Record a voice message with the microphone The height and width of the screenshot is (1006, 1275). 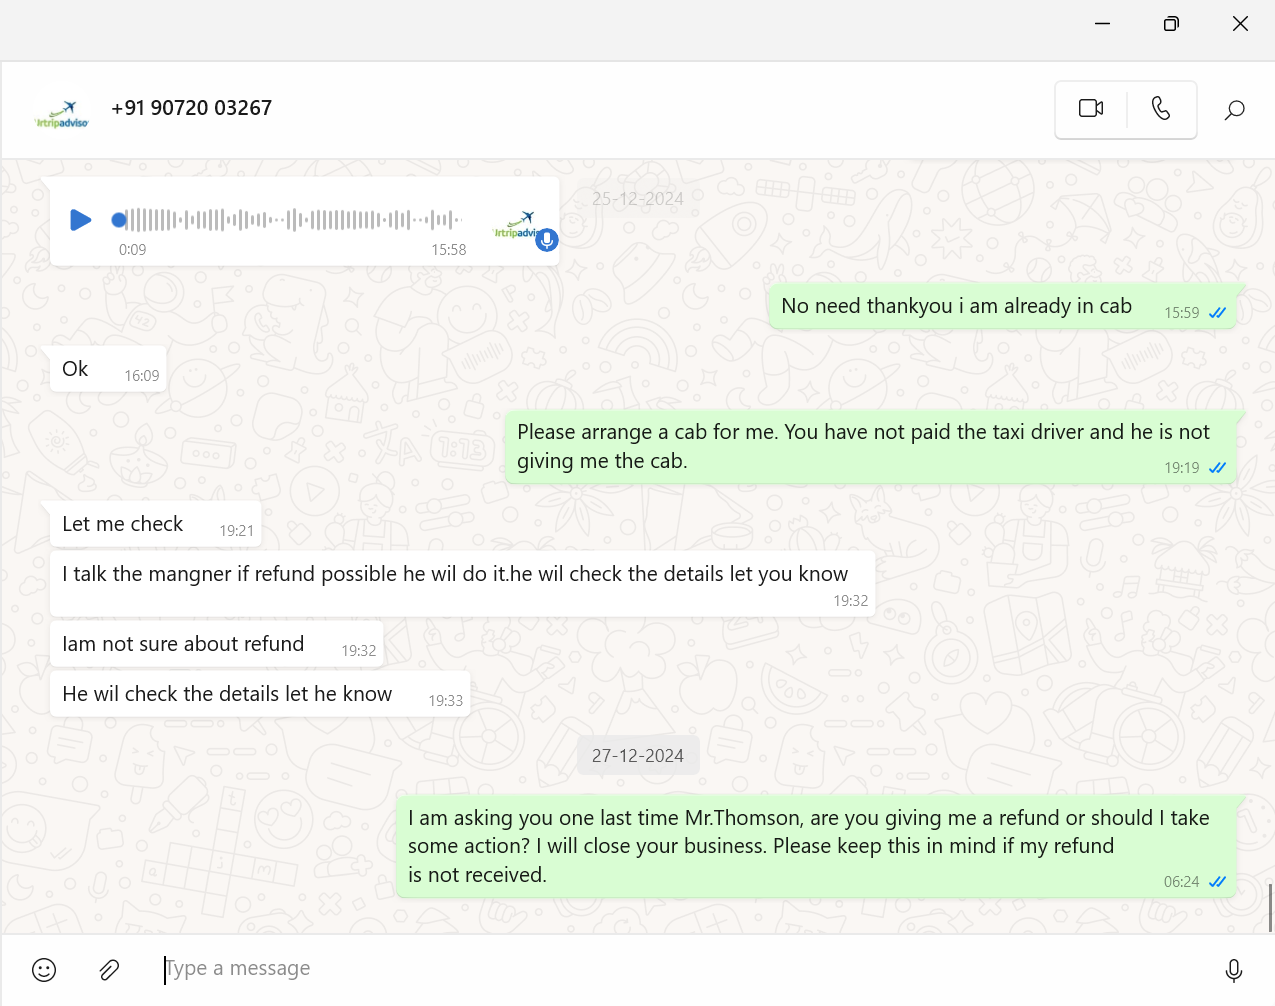[x=1234, y=969]
